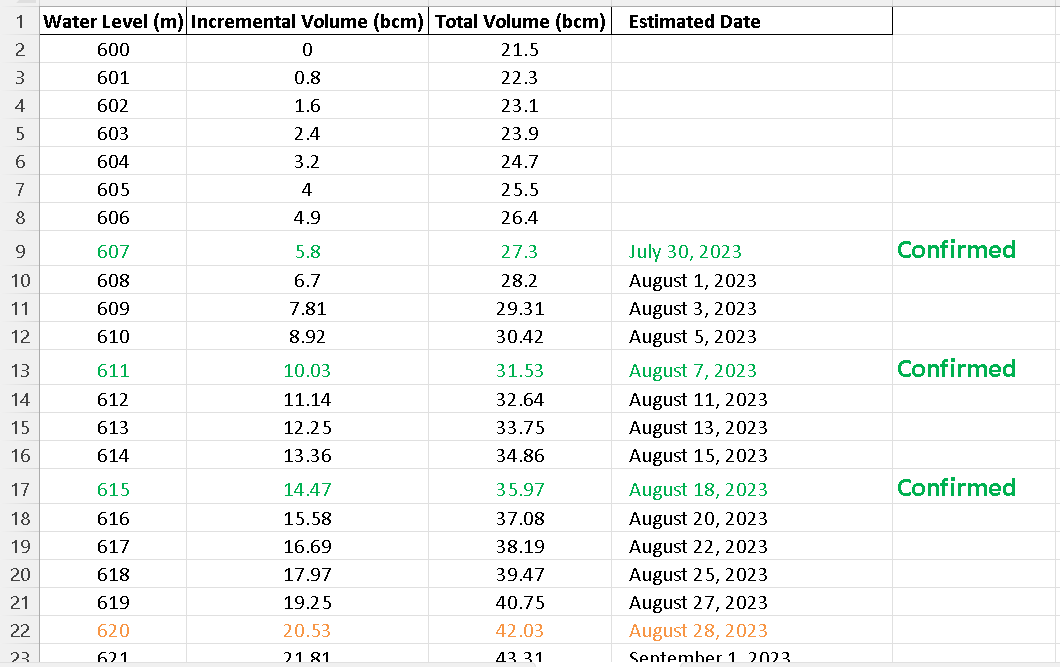The image size is (1060, 667).
Task: Click total volume cell 27.3
Action: tap(520, 251)
